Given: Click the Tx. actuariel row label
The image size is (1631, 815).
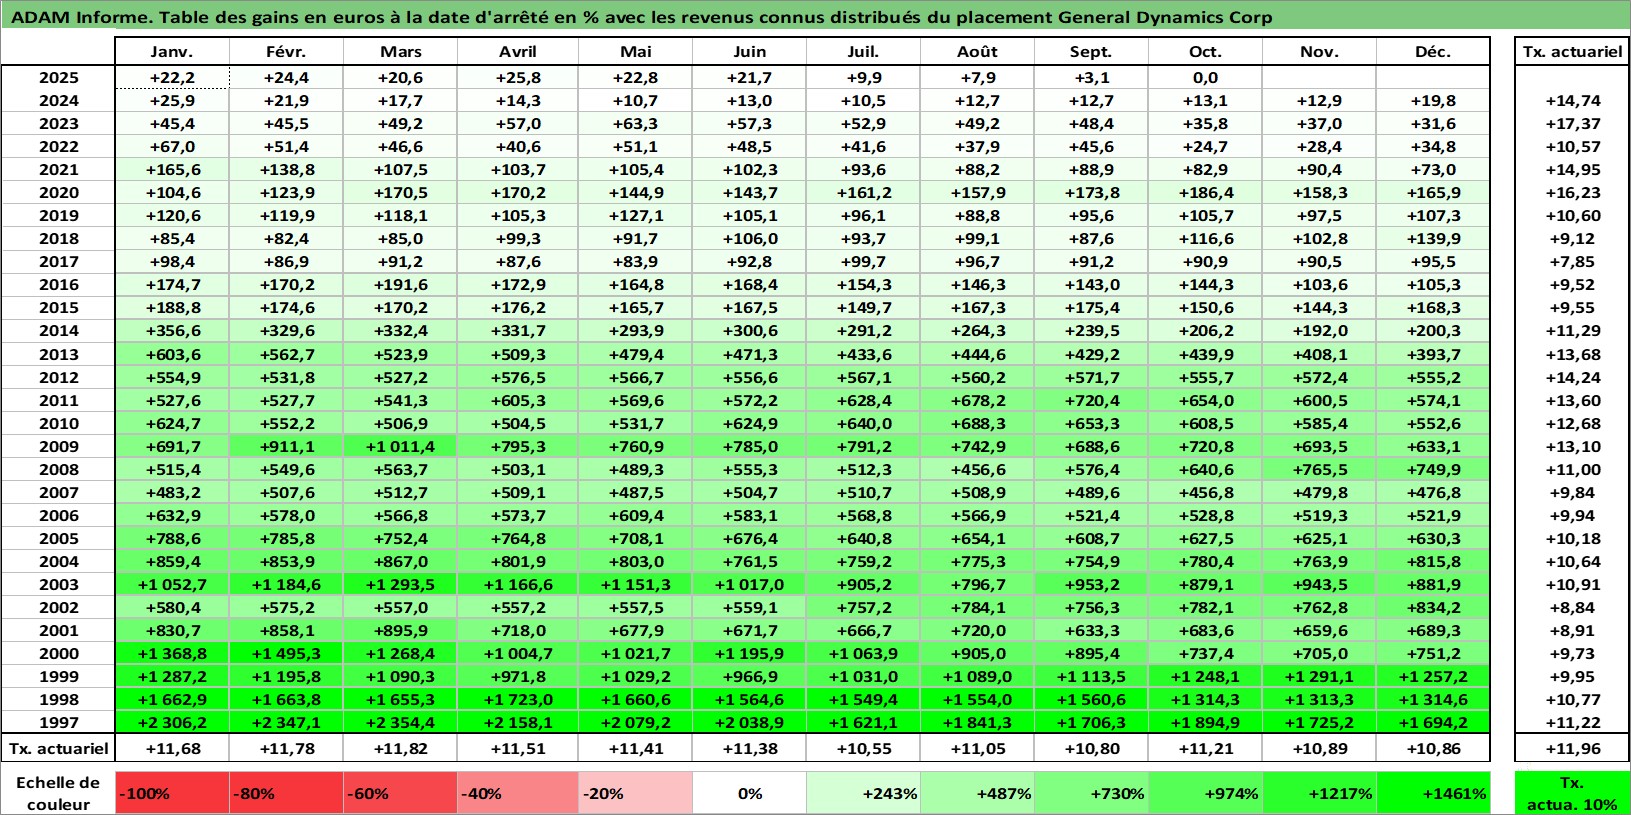Looking at the screenshot, I should click(58, 748).
